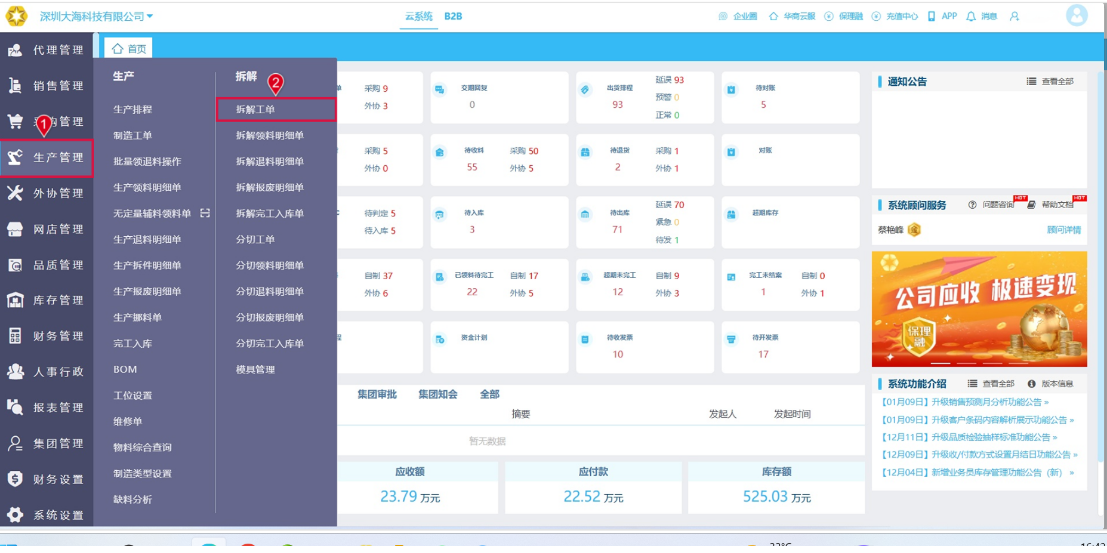Screen dimensions: 1107x553
Task: Click the 网店管理 shop icon
Action: (x=15, y=229)
